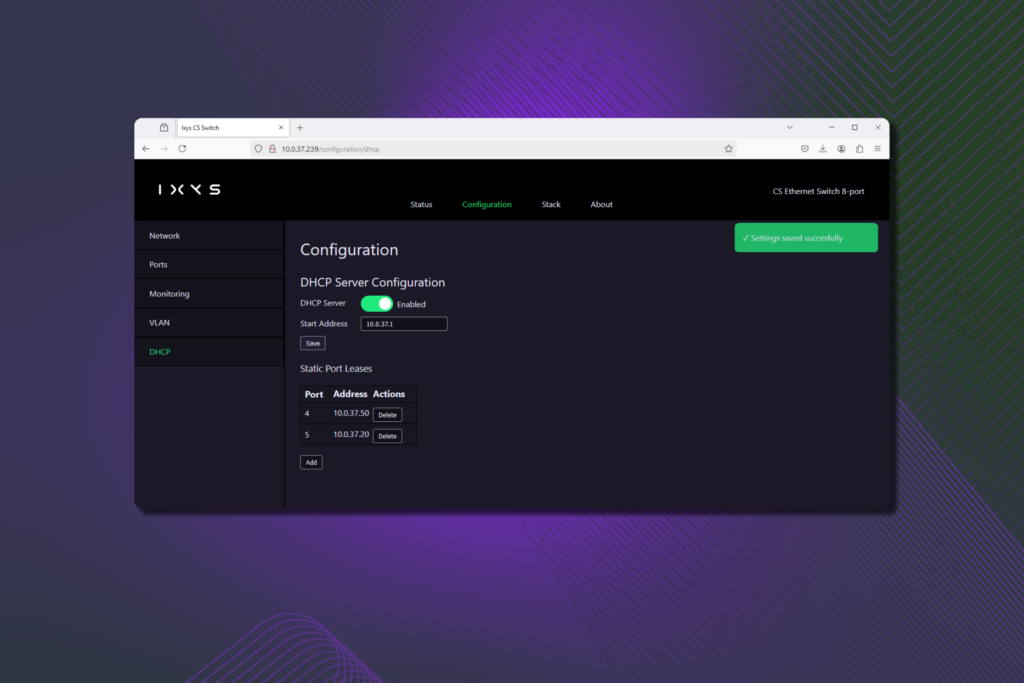Reload the page with the refresh icon
The width and height of the screenshot is (1024, 683).
click(182, 149)
